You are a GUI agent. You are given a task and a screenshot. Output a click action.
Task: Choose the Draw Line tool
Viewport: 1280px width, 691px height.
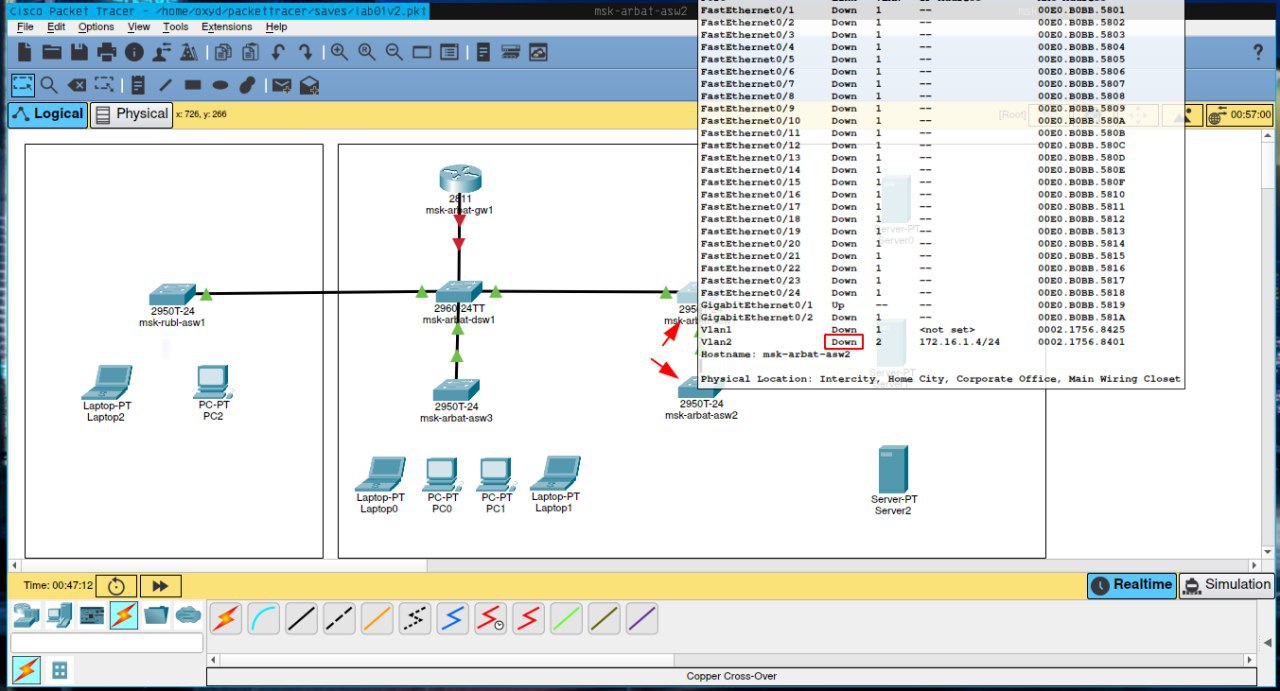point(165,85)
